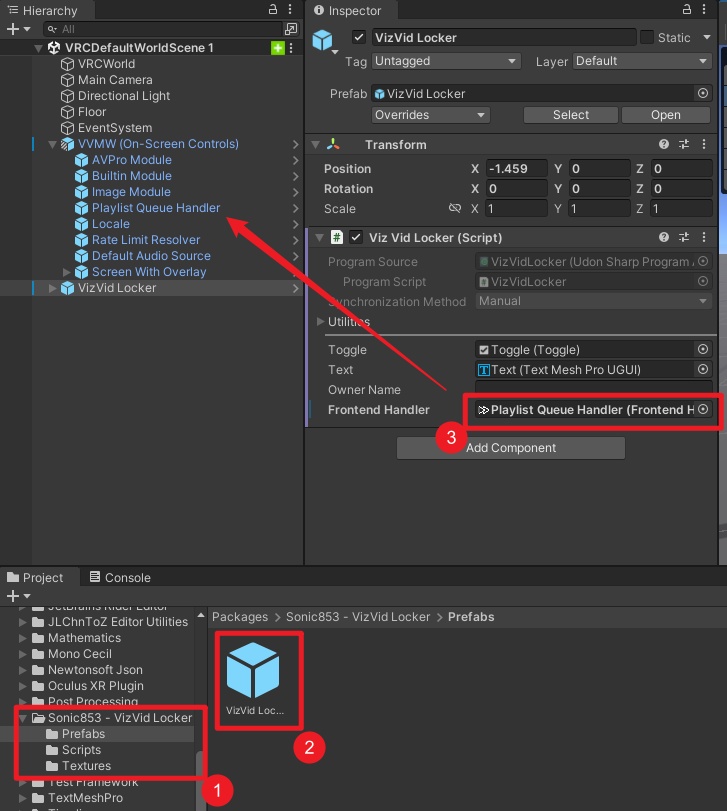Open Transform component three-dot context menu
The width and height of the screenshot is (727, 811).
tap(704, 144)
